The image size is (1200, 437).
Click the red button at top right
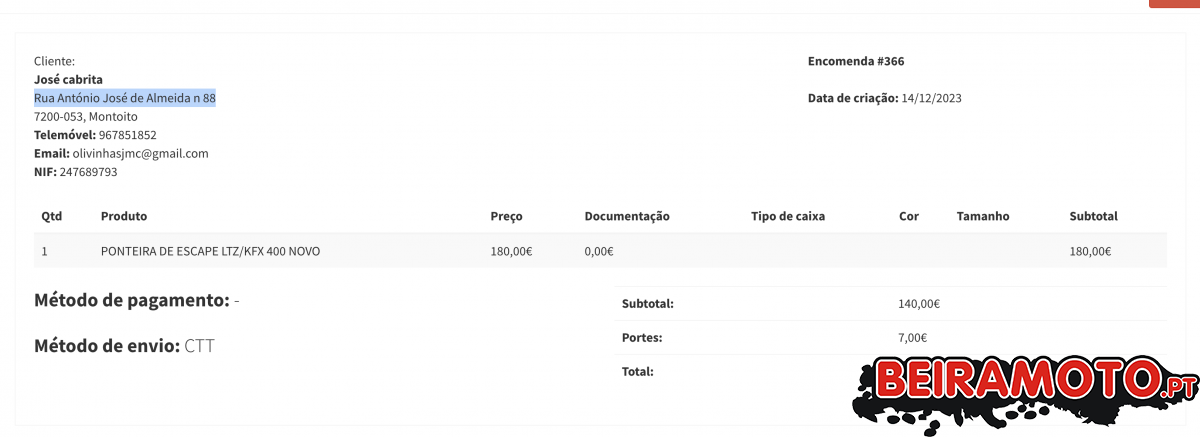click(x=1174, y=4)
